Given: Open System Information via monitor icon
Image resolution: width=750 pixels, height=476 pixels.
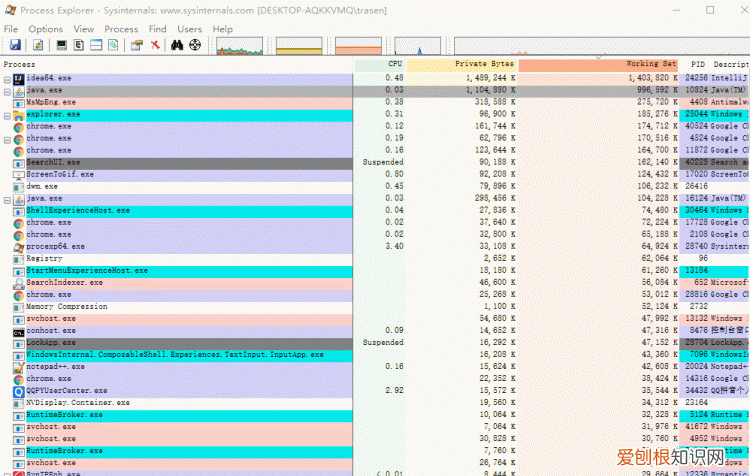Looking at the screenshot, I should coord(61,45).
